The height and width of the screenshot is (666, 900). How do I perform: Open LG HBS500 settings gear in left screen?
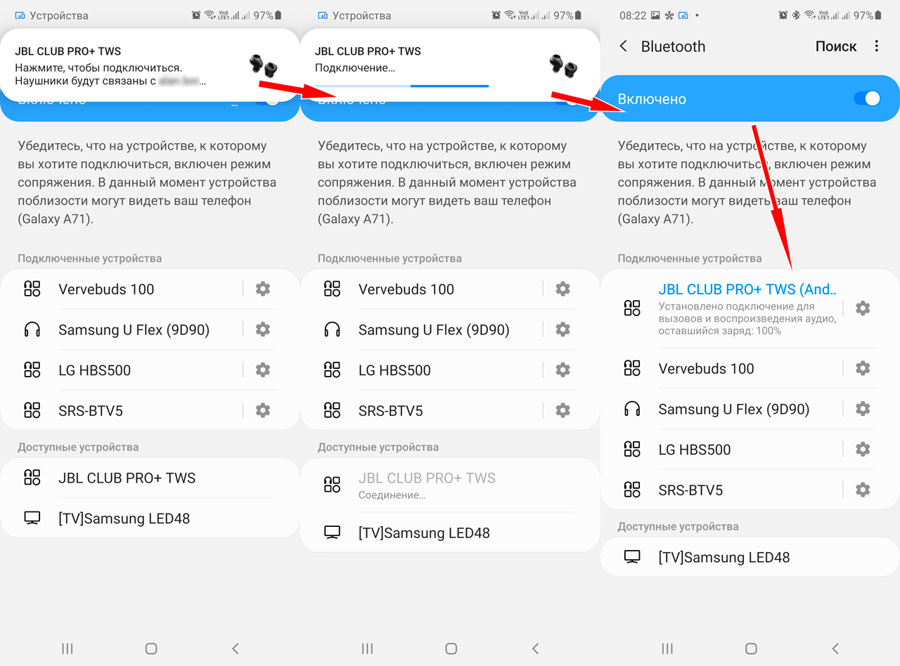click(x=263, y=370)
